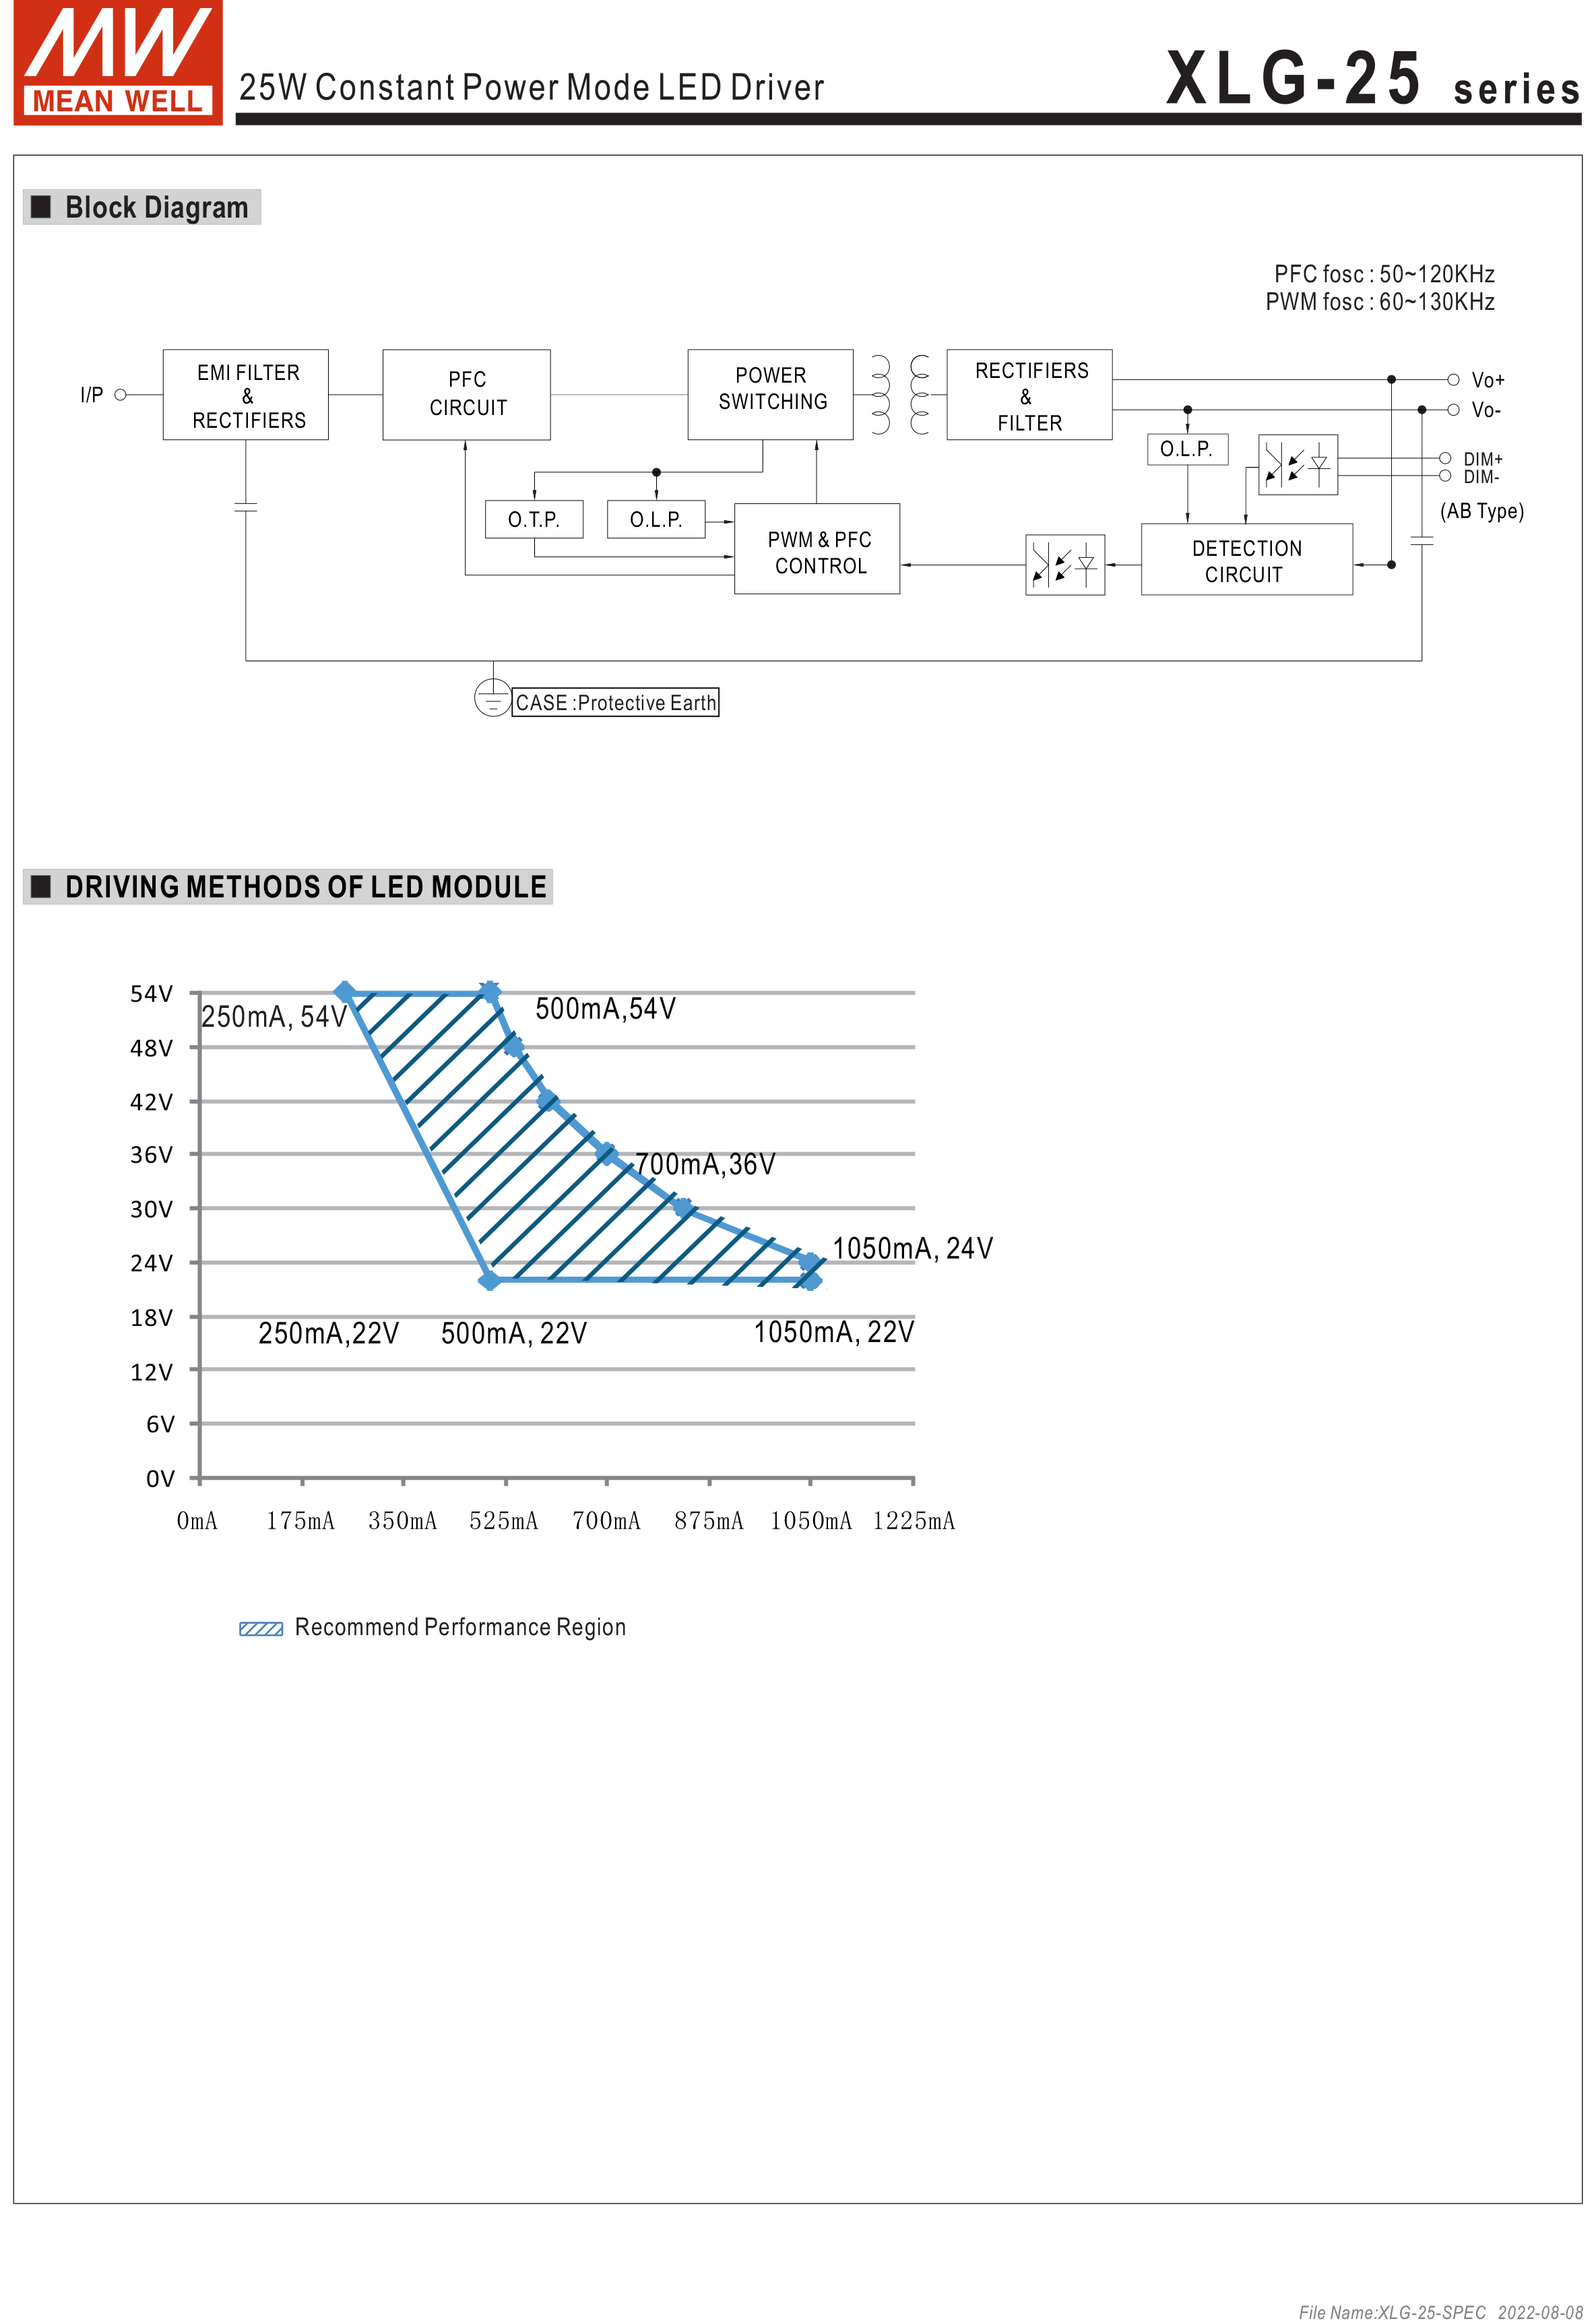This screenshot has width=1596, height=2321.
Task: Click the hatched Recommend Performance Region legend swatch
Action: [261, 1629]
